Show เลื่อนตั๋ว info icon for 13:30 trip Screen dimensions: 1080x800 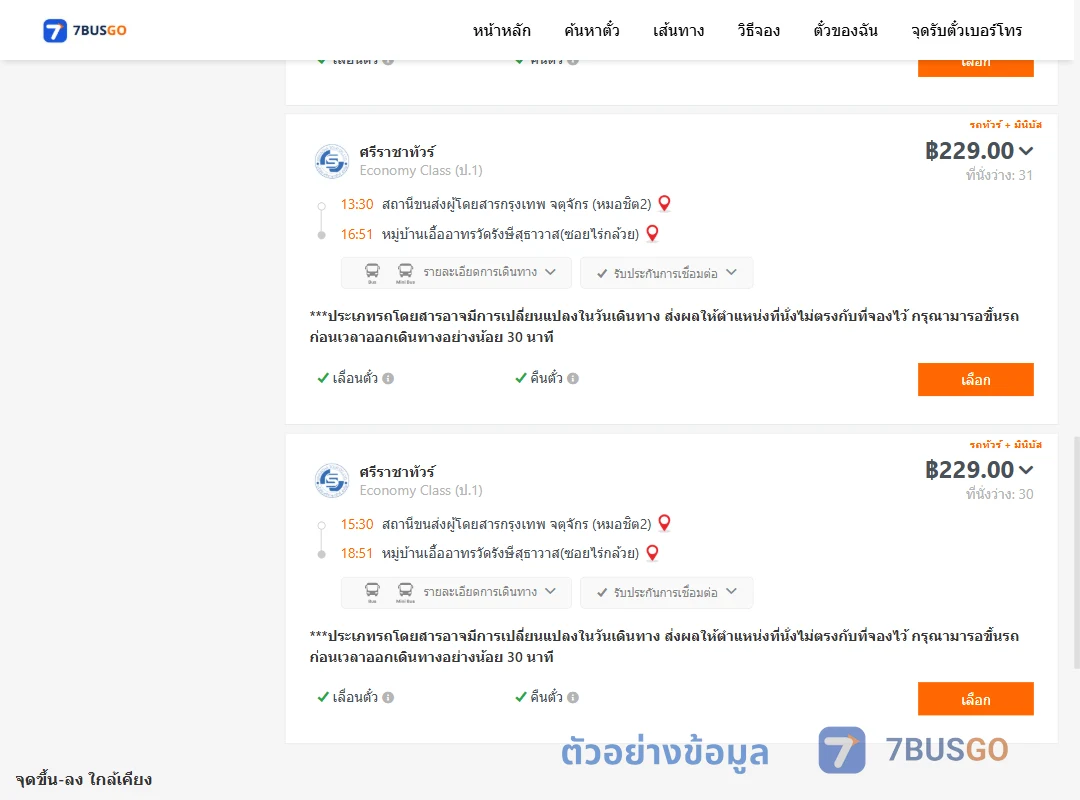pyautogui.click(x=388, y=378)
